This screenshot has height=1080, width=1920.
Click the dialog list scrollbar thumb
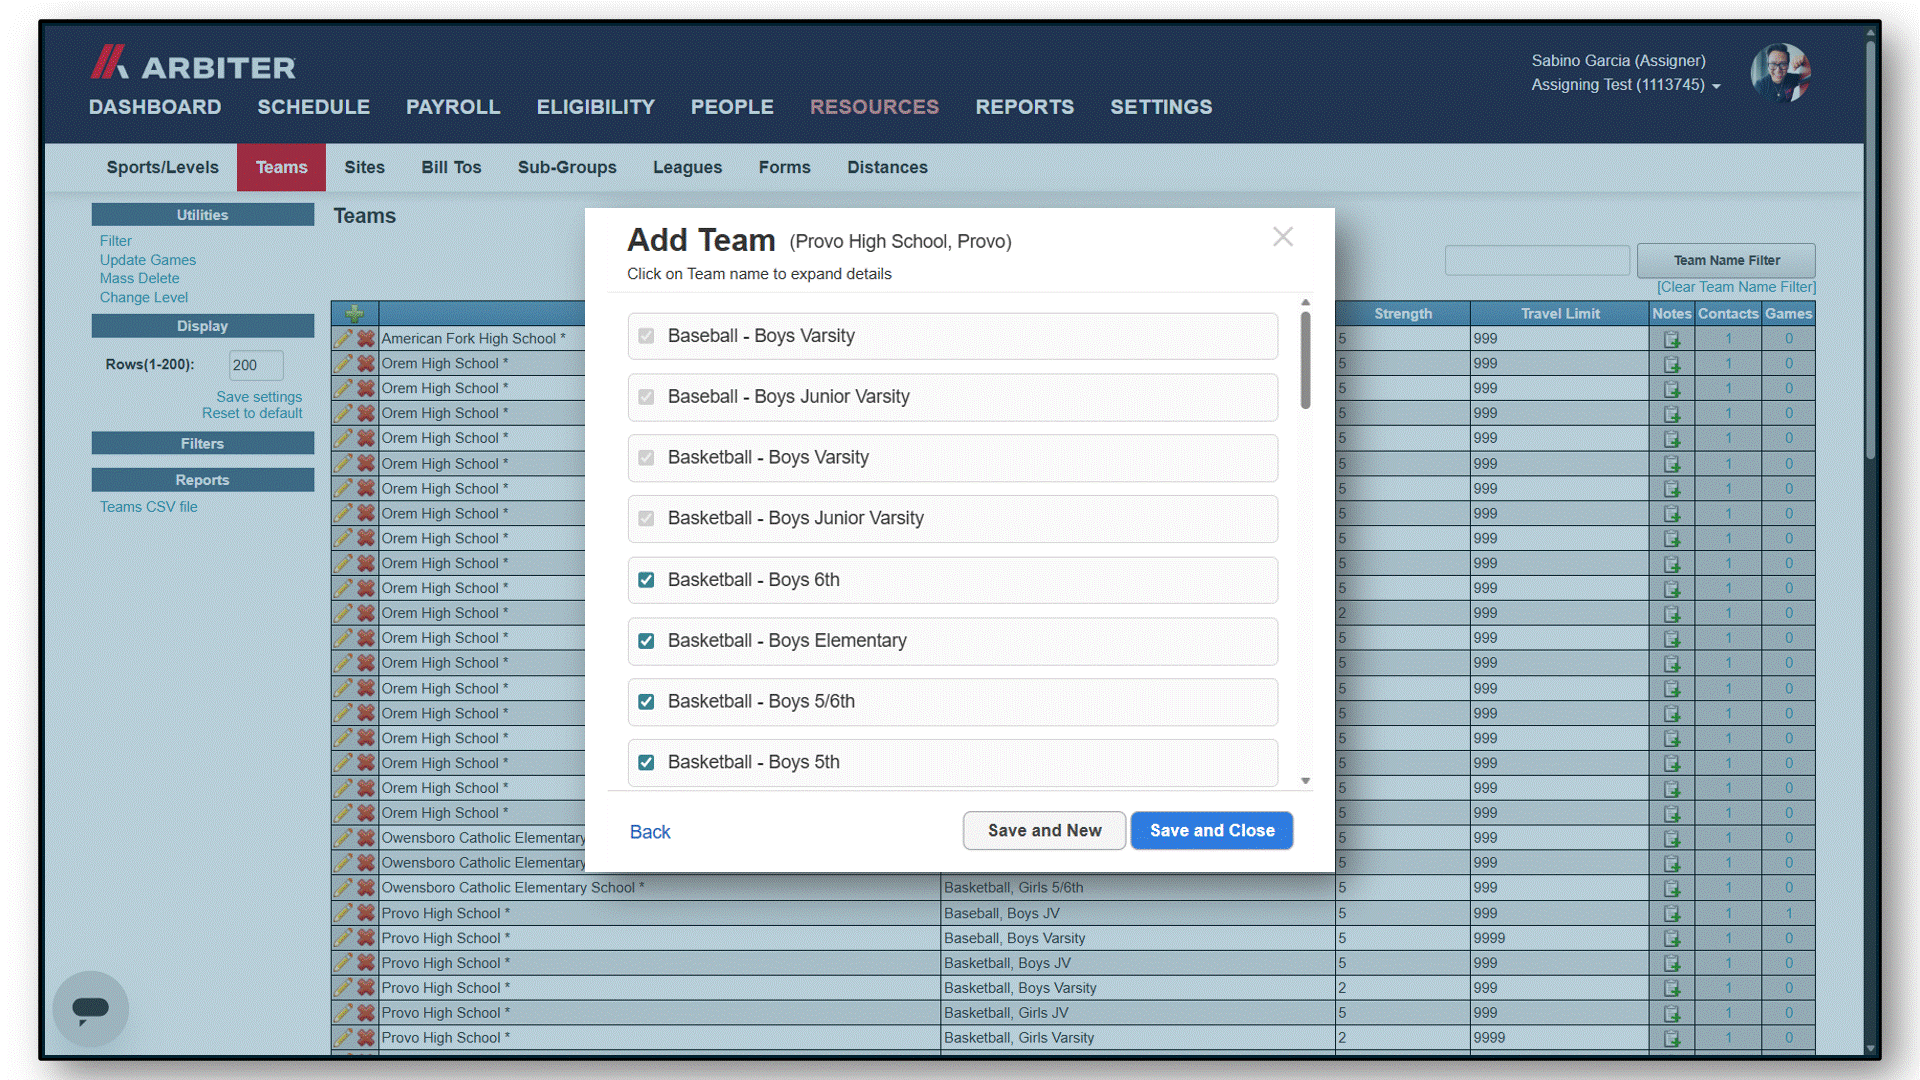coord(1305,360)
